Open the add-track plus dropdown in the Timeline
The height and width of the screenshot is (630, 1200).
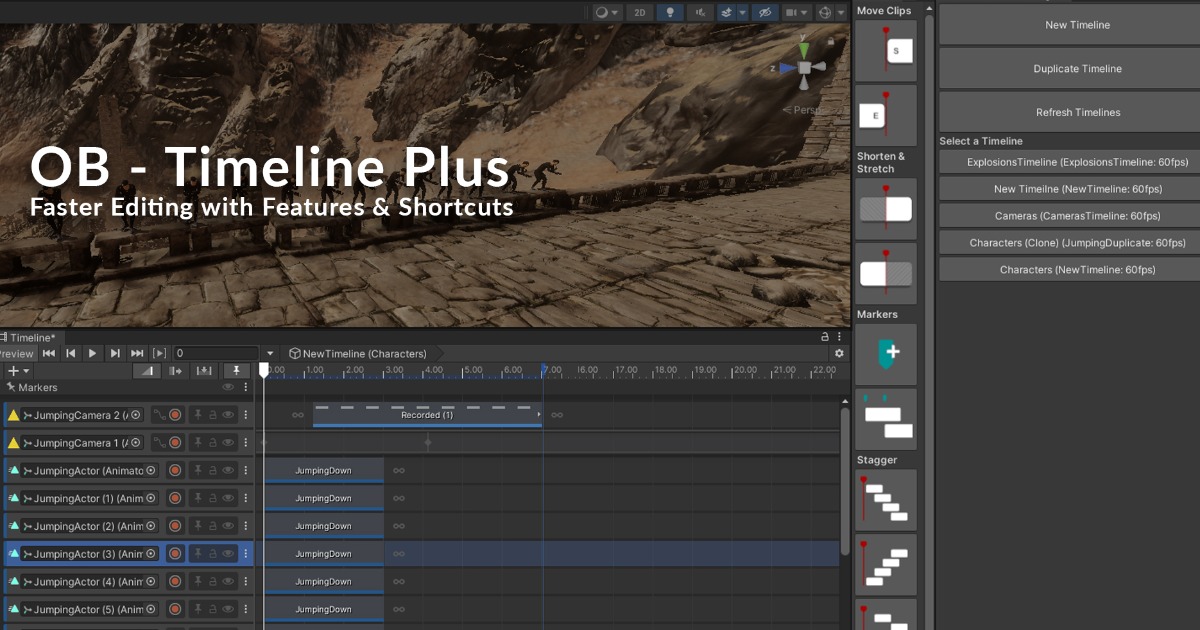pyautogui.click(x=18, y=370)
